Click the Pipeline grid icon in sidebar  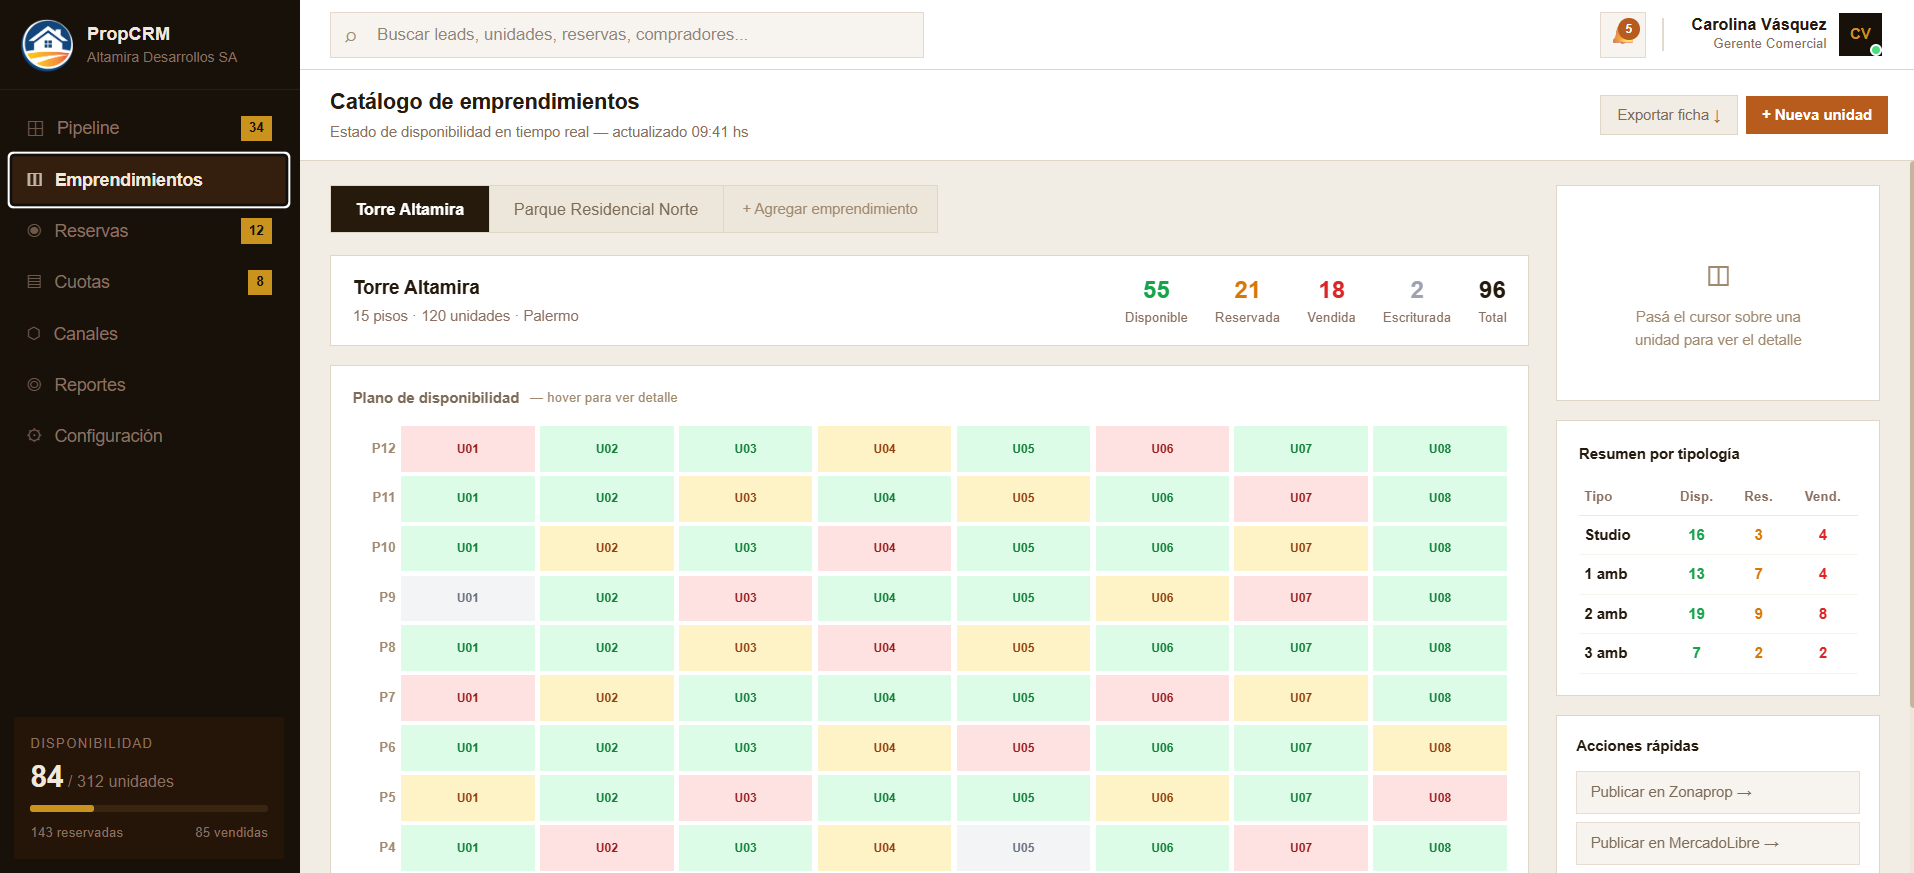point(36,128)
